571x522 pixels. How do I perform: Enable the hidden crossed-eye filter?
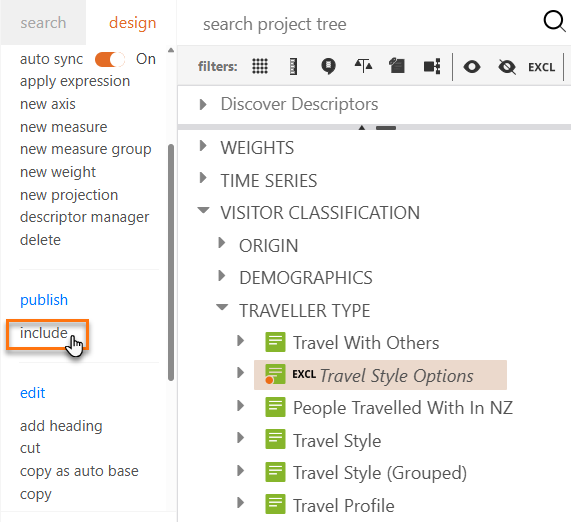pos(507,67)
